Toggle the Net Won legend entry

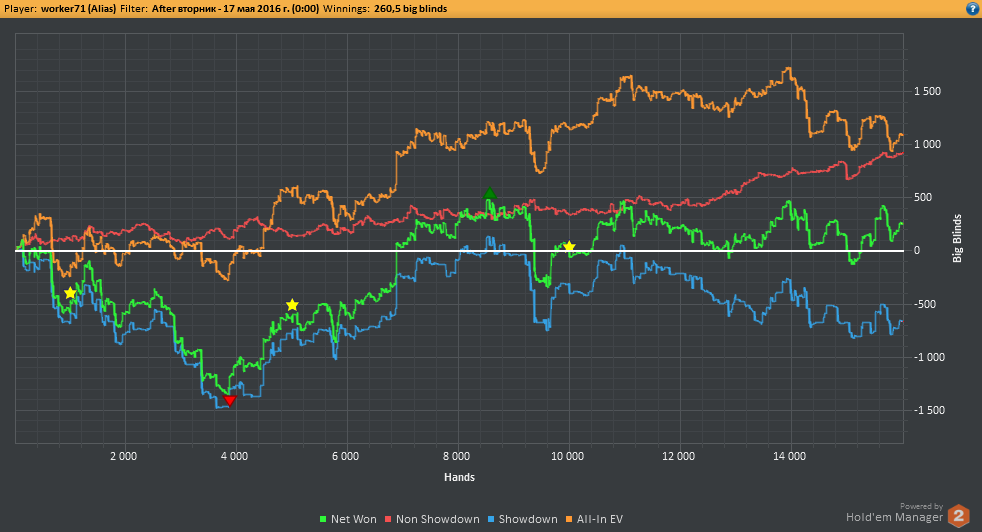tap(348, 519)
